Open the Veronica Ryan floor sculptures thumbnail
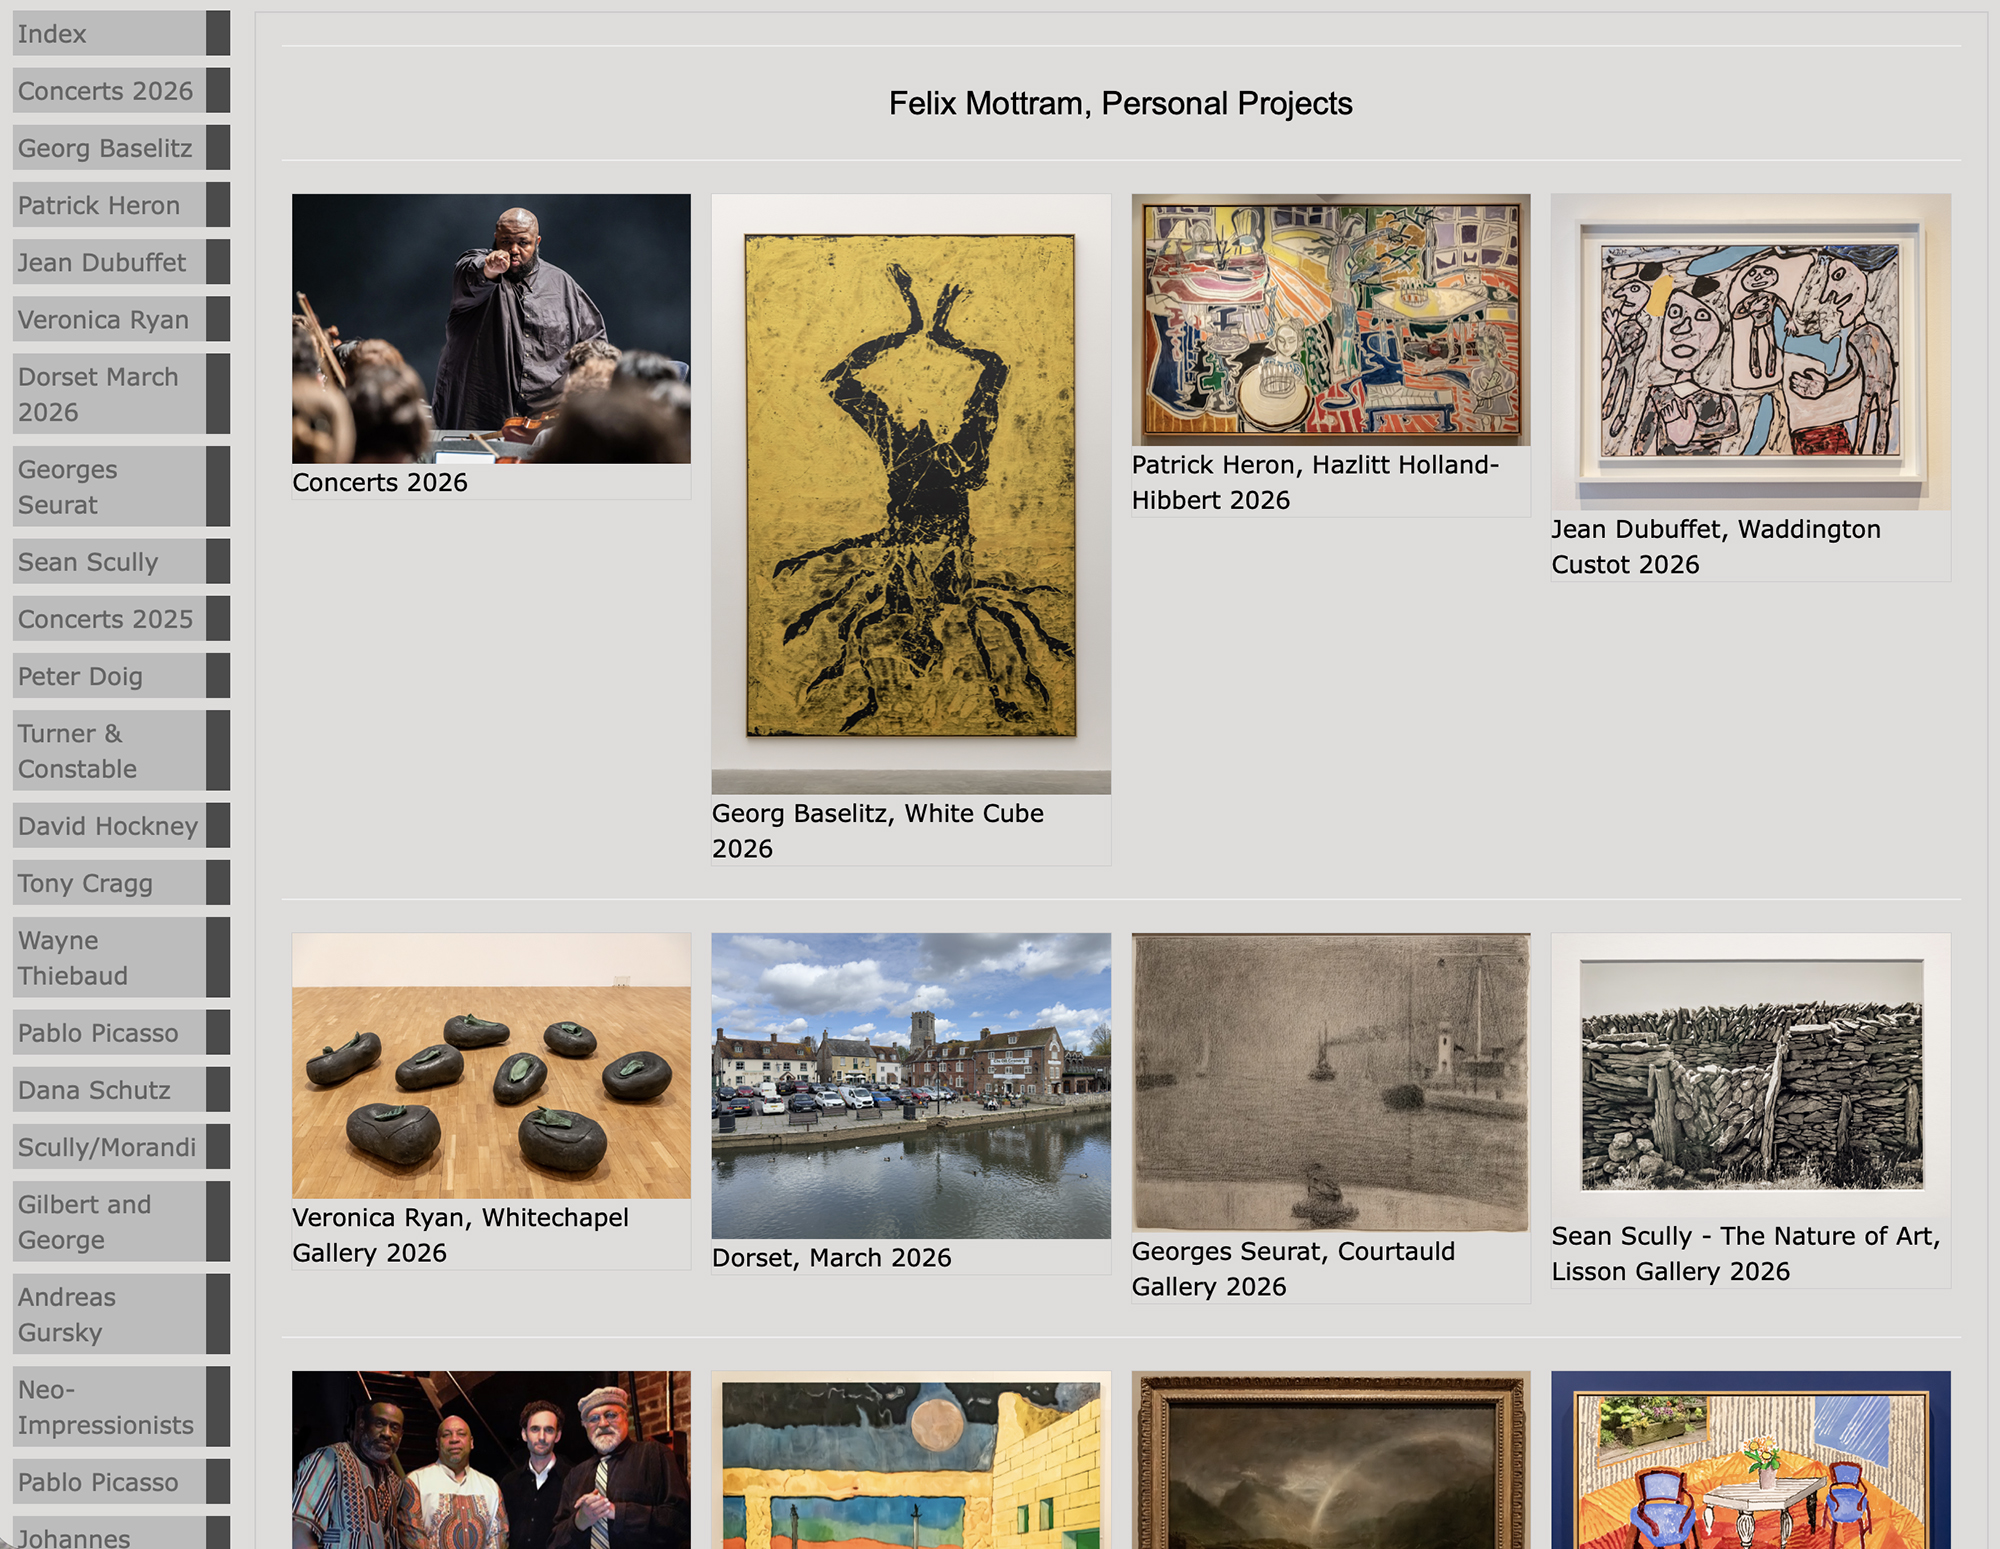Screen dimensions: 2000x1549 (x=491, y=1066)
